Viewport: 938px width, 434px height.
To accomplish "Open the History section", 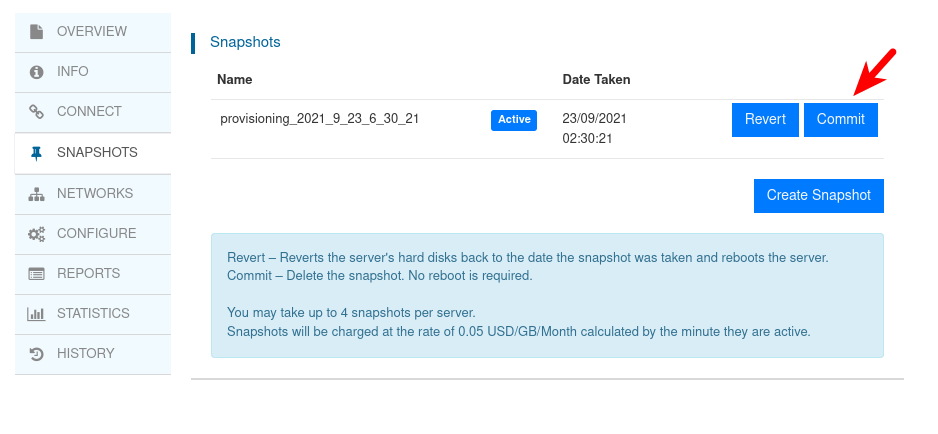I will pos(86,354).
